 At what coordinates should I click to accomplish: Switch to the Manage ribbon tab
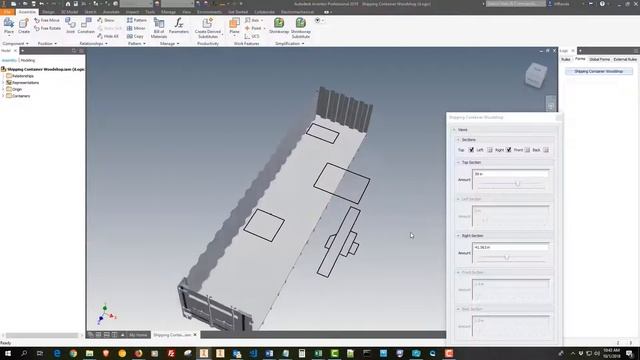(168, 12)
